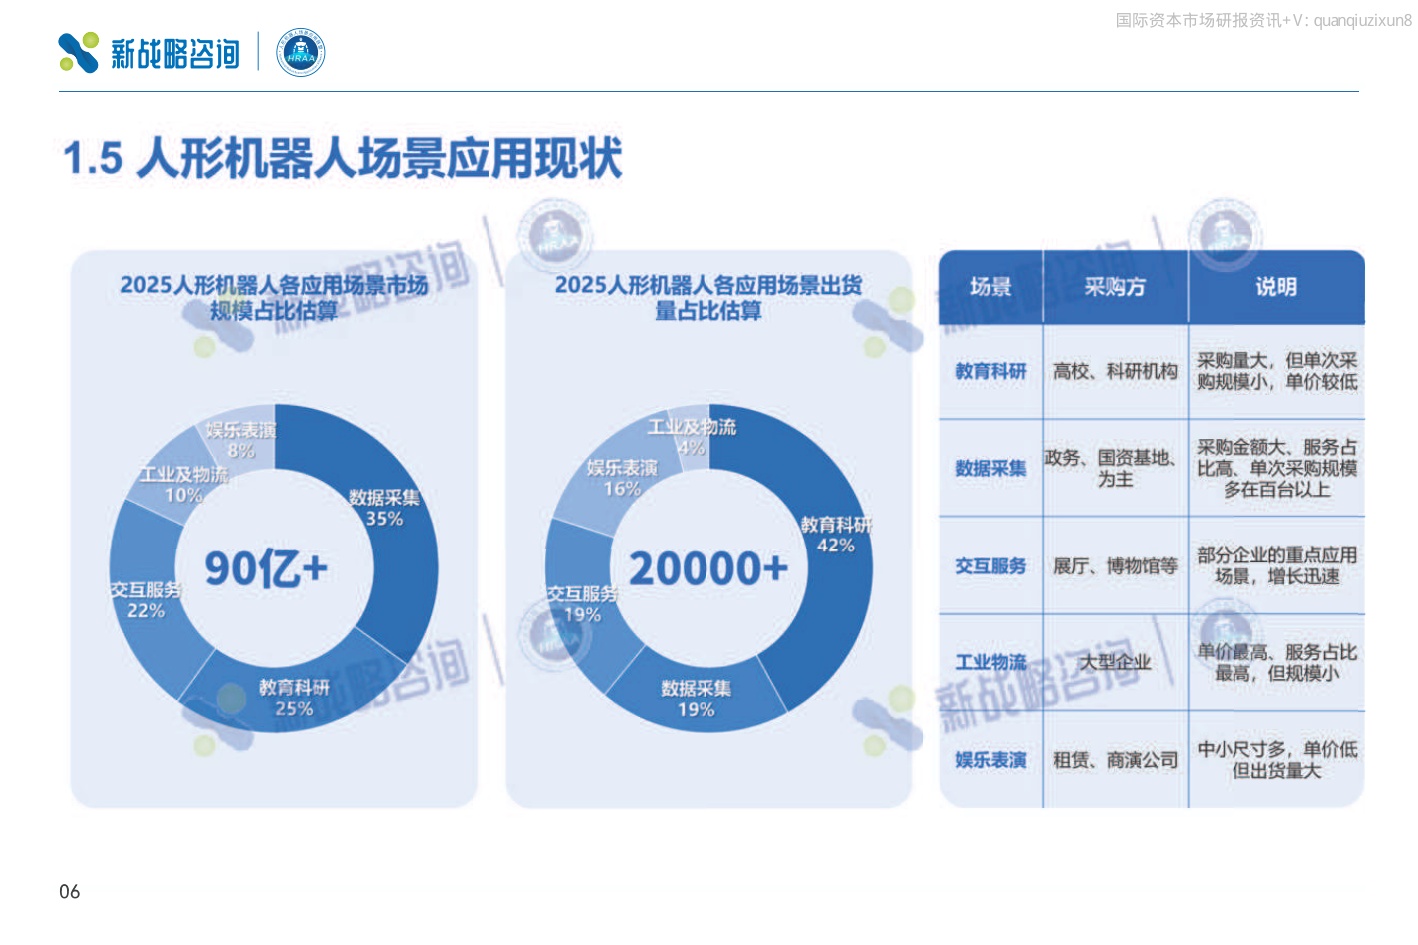Select the 工业及物流 10% donut segment

pyautogui.click(x=183, y=485)
